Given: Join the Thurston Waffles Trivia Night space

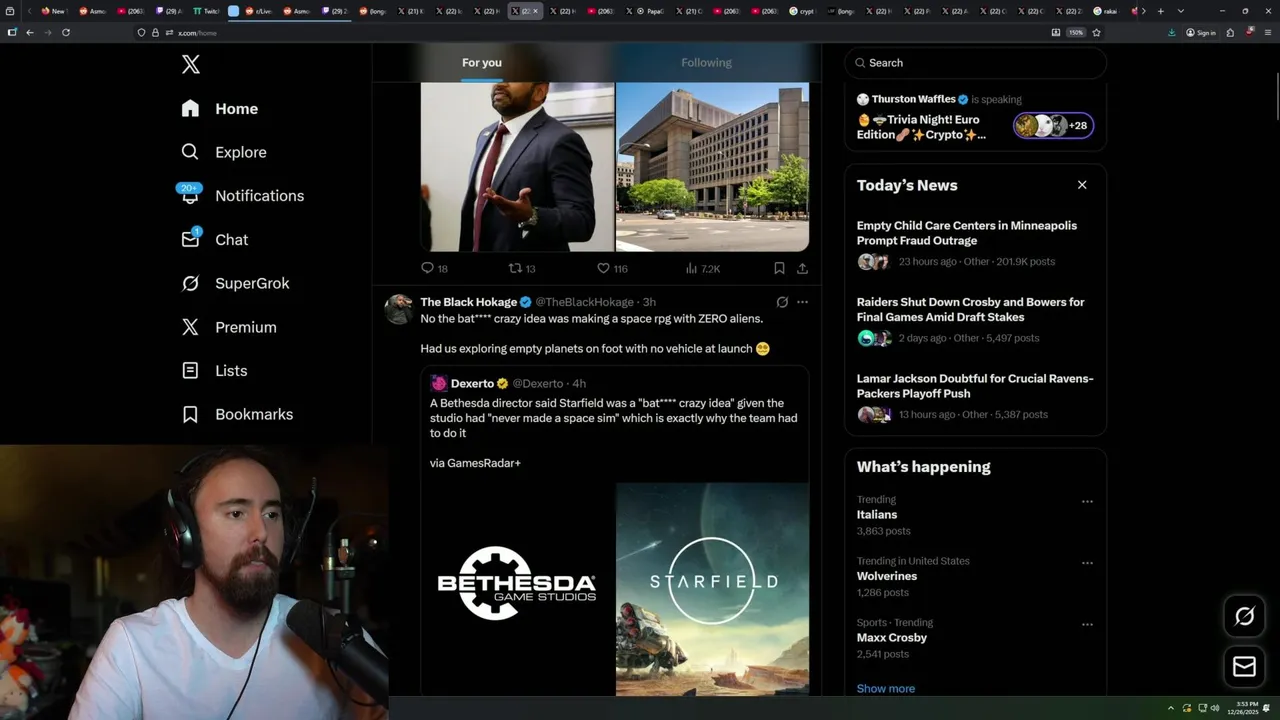Looking at the screenshot, I should click(976, 119).
